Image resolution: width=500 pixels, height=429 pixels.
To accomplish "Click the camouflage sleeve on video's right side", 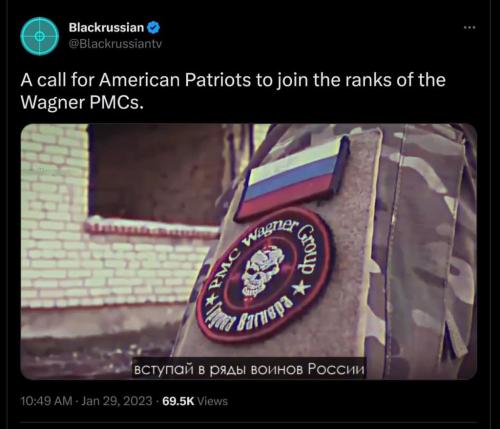I will point(427,252).
